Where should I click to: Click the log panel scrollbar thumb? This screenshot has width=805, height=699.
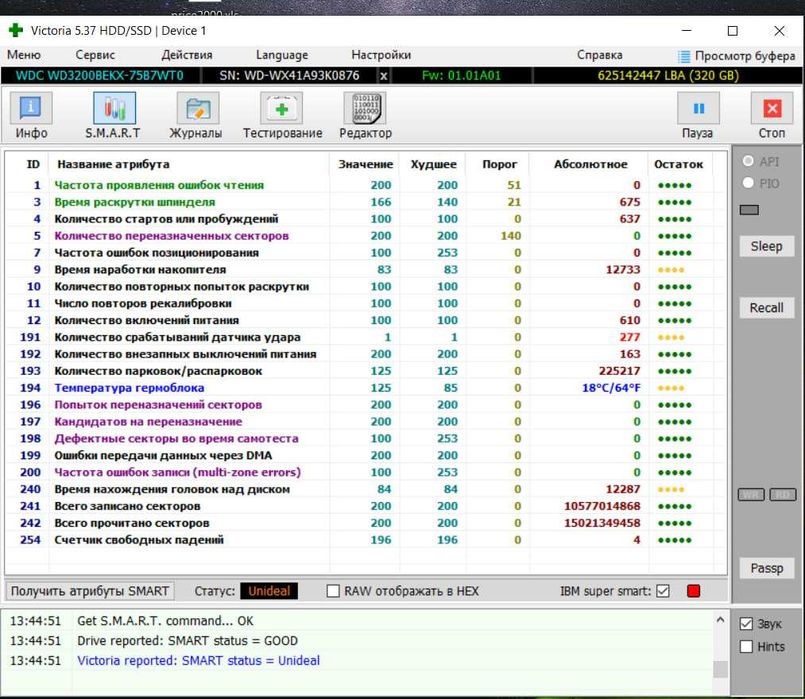[720, 669]
